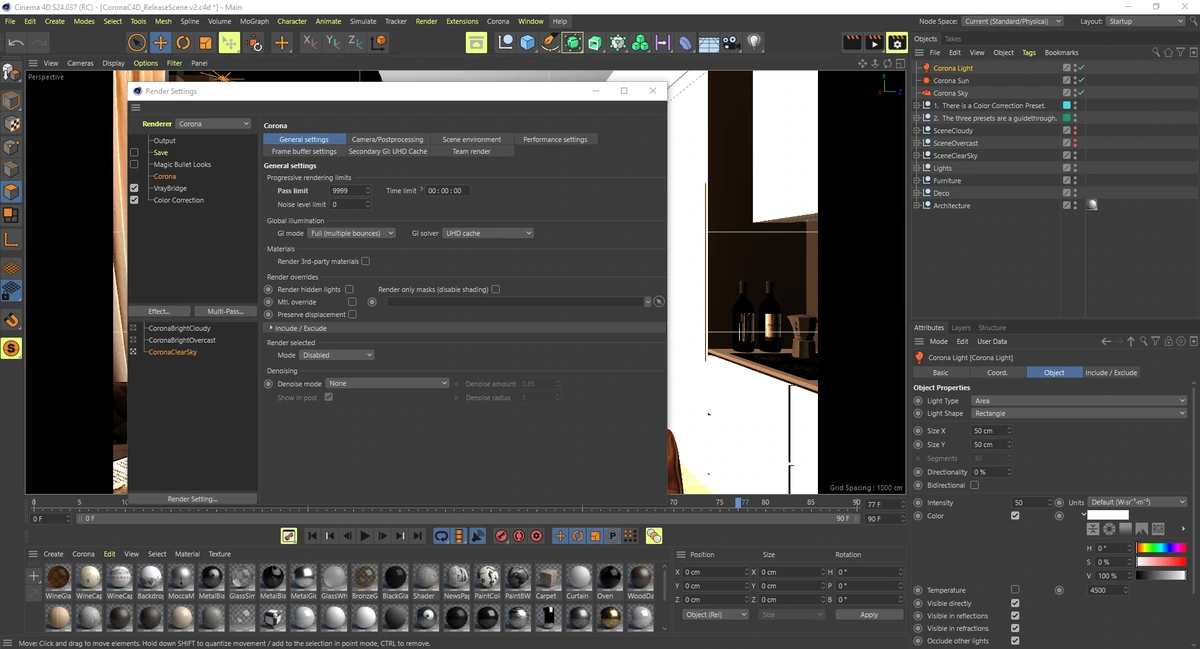Switch to Frame buffer settings tab
The width and height of the screenshot is (1200, 649).
(304, 151)
